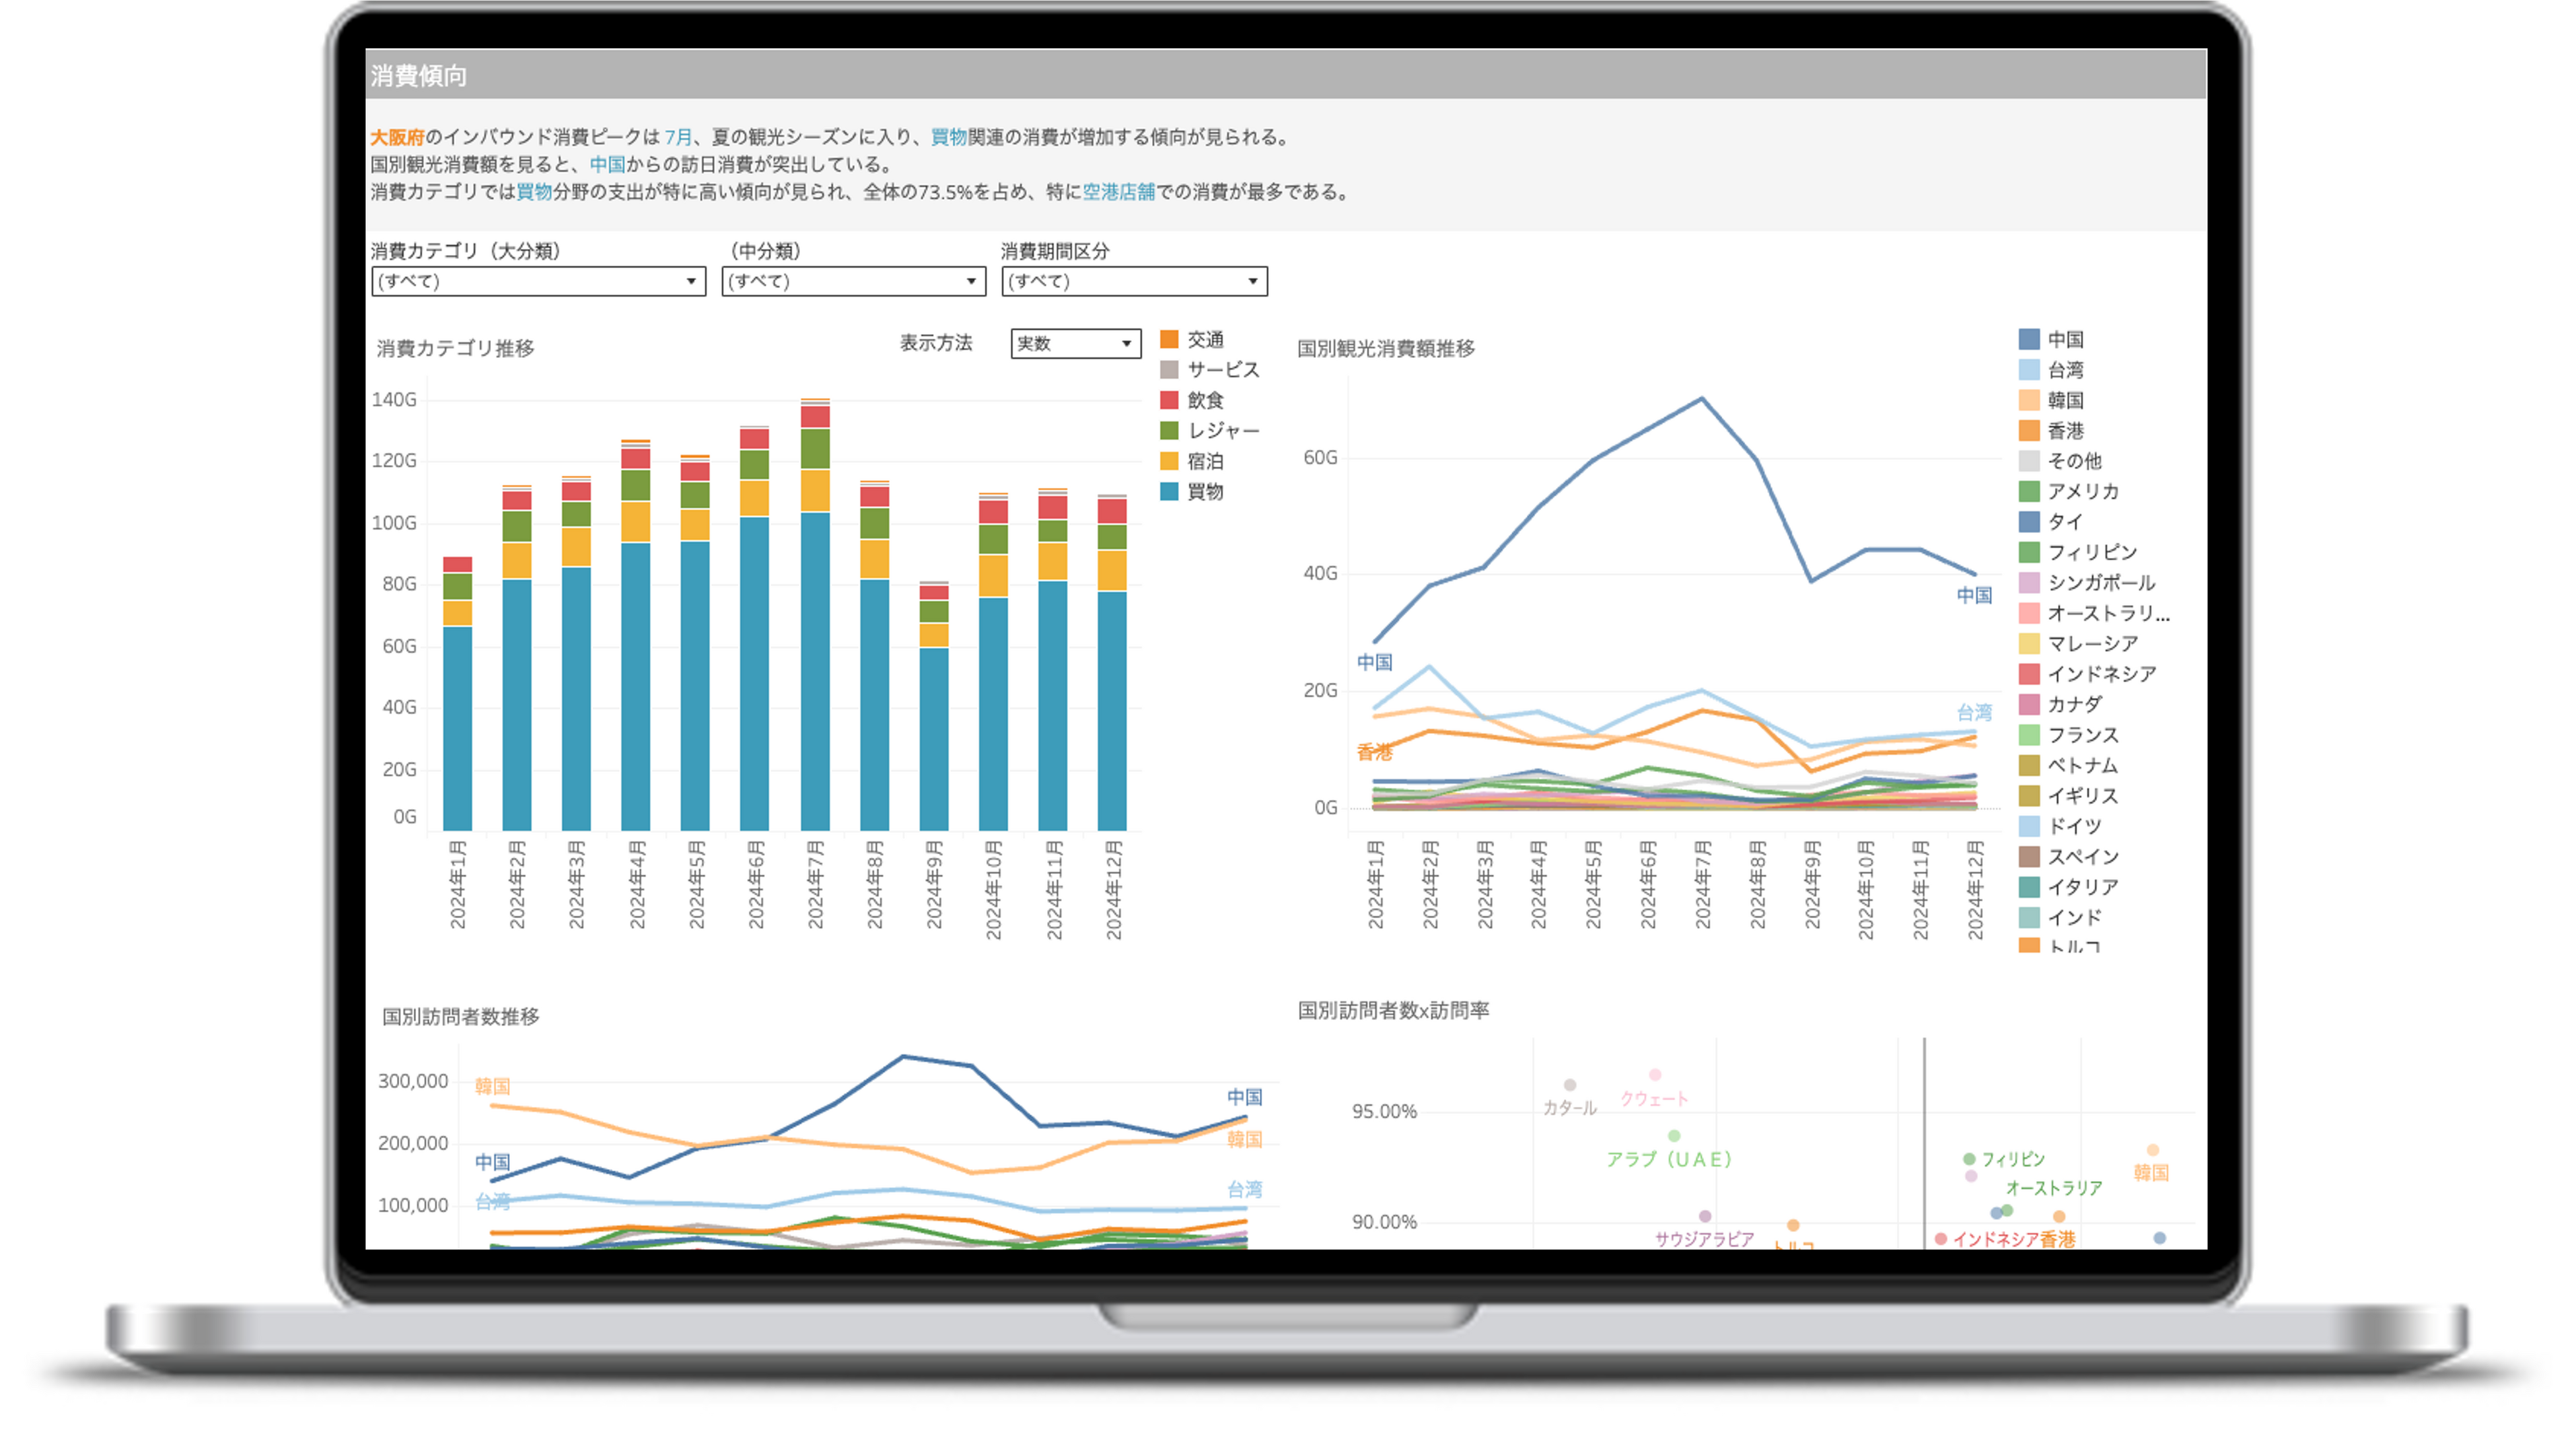Viewport: 2576px width, 1434px height.
Task: Click the 国別観光消費額推移 chart title
Action: coord(1385,348)
